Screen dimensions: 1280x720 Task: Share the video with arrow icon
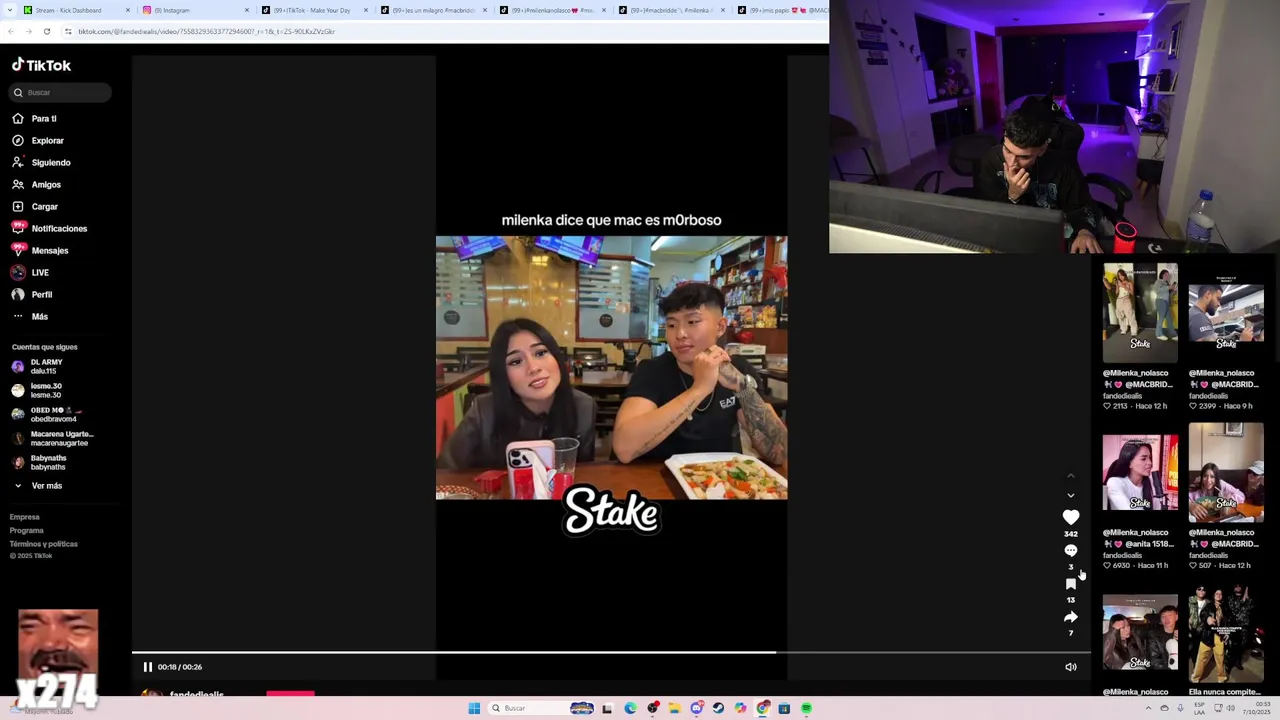1071,617
